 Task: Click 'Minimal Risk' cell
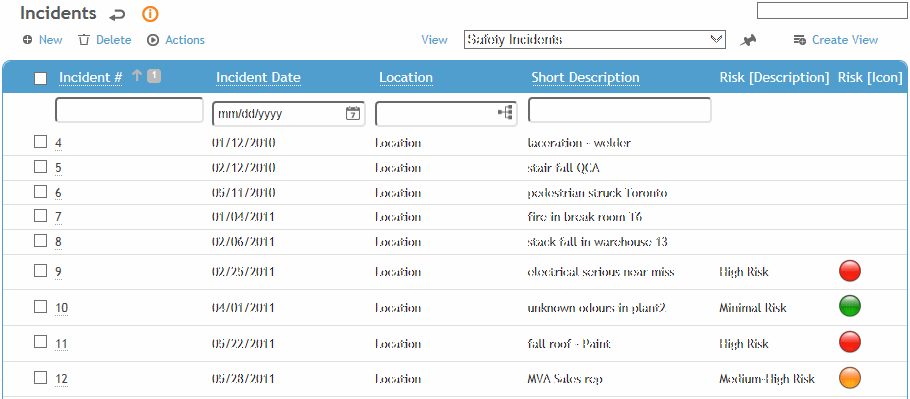[752, 307]
